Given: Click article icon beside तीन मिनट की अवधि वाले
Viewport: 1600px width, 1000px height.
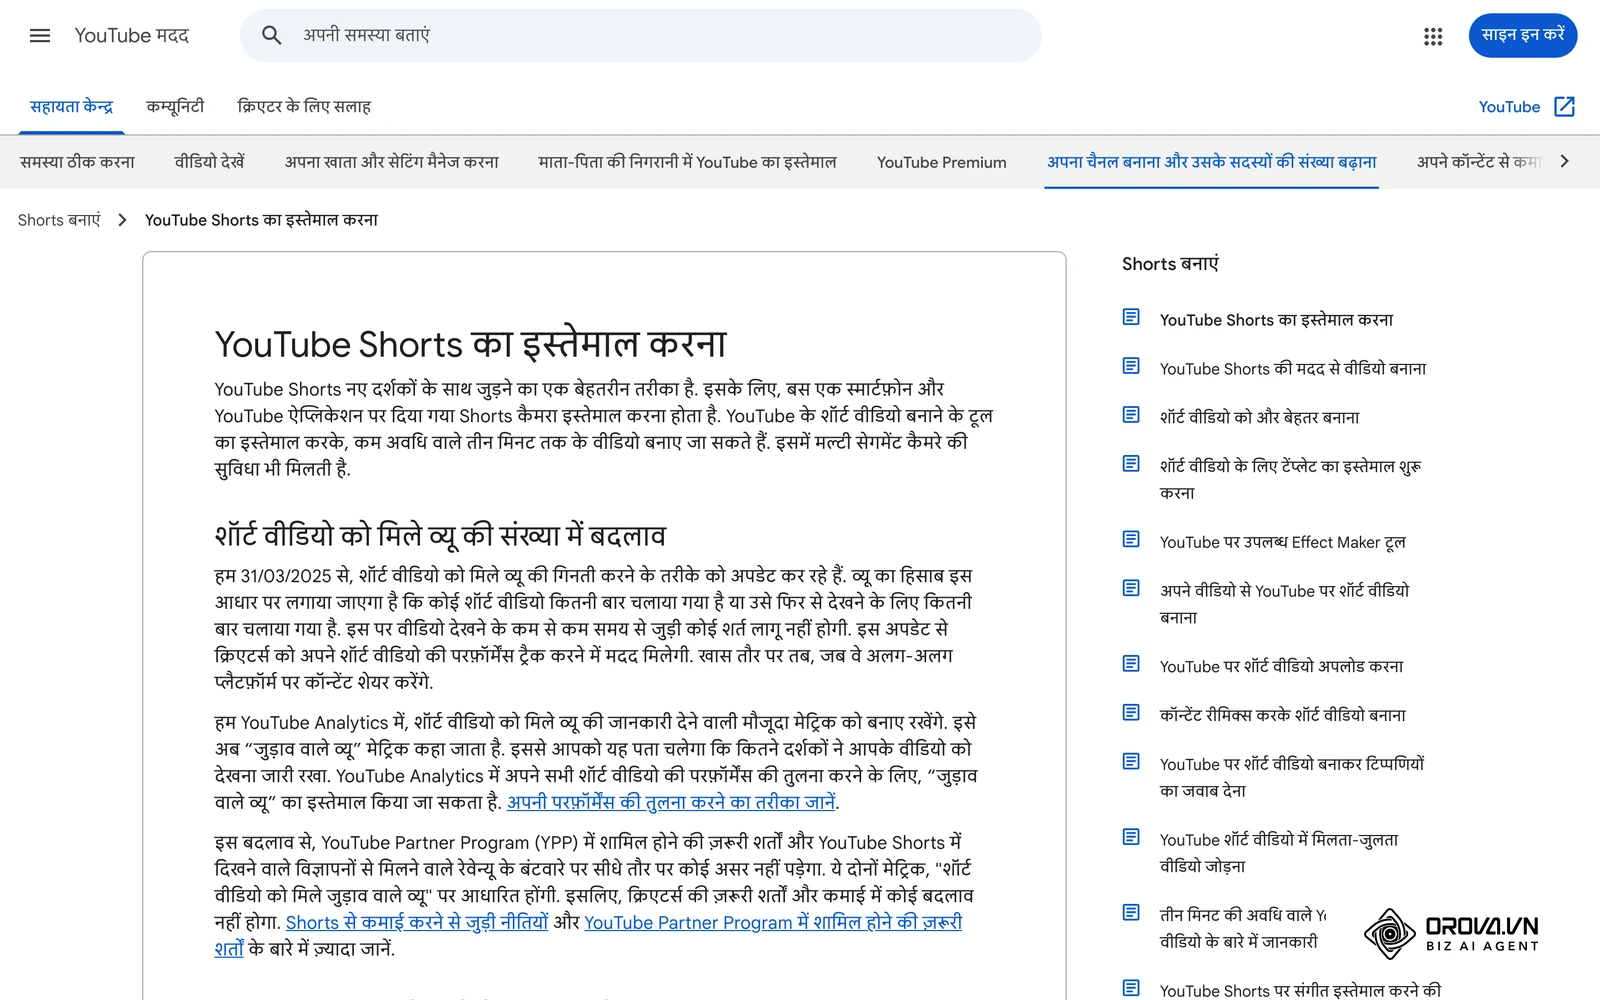Looking at the screenshot, I should pyautogui.click(x=1131, y=912).
